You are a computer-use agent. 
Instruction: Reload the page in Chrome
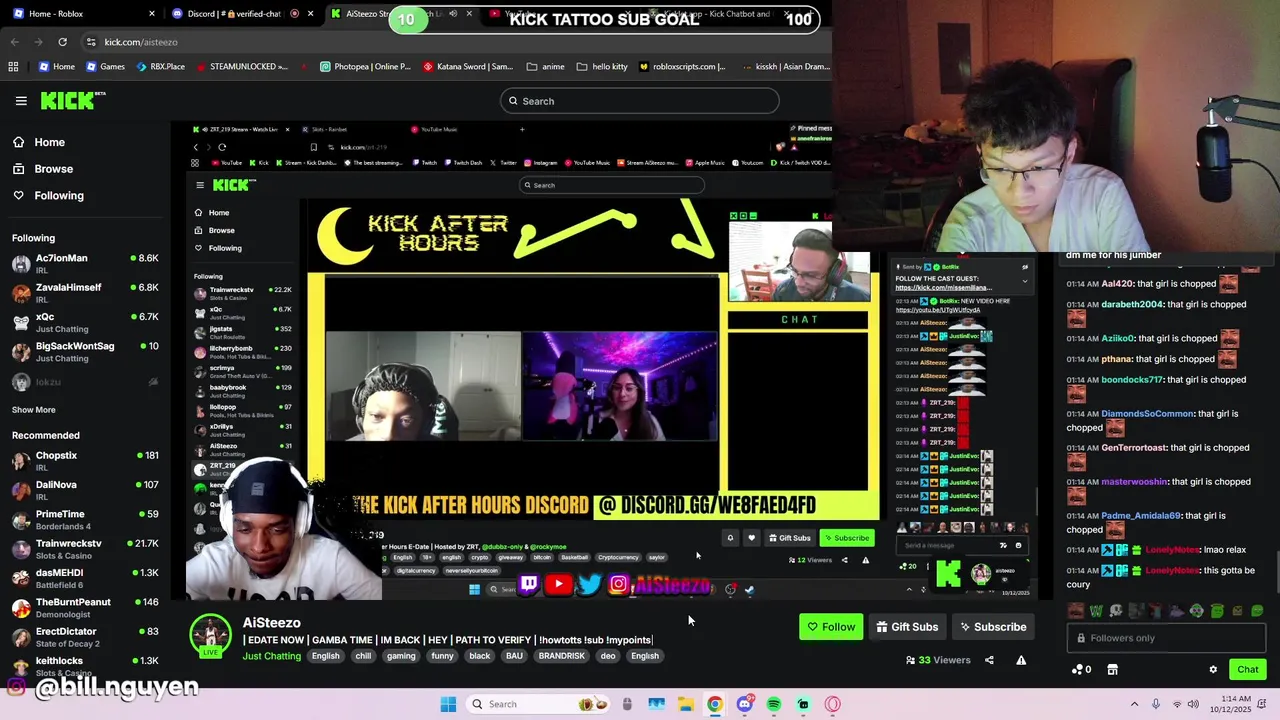(x=62, y=42)
